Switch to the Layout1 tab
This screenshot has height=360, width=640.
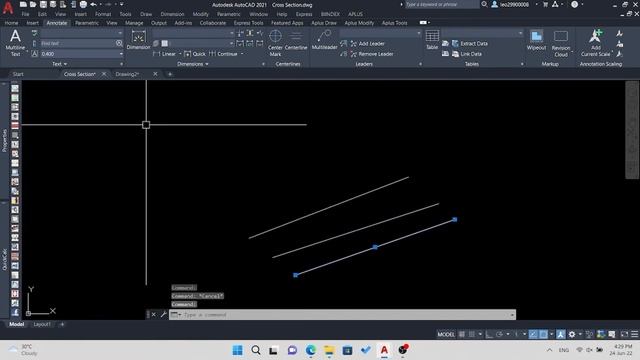pos(42,324)
